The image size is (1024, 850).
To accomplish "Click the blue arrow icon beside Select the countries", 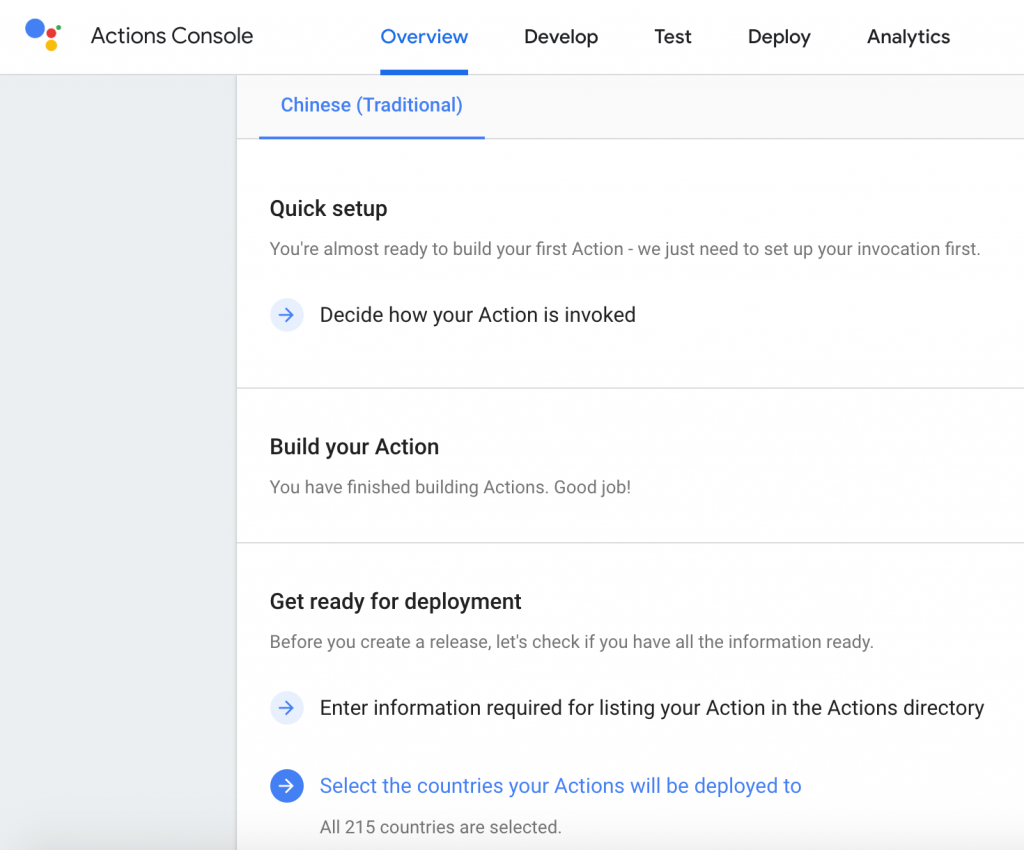I will (287, 786).
